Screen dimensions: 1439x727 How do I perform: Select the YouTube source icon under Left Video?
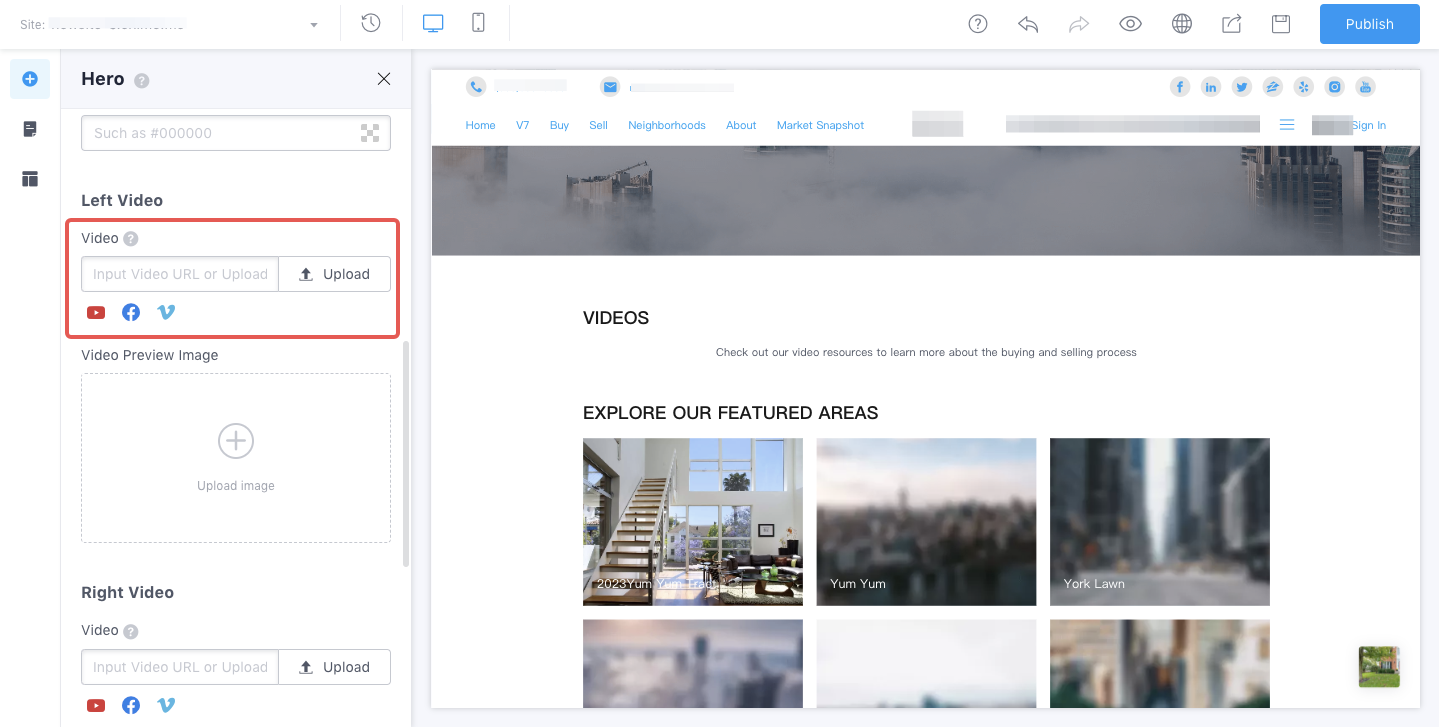(x=95, y=312)
